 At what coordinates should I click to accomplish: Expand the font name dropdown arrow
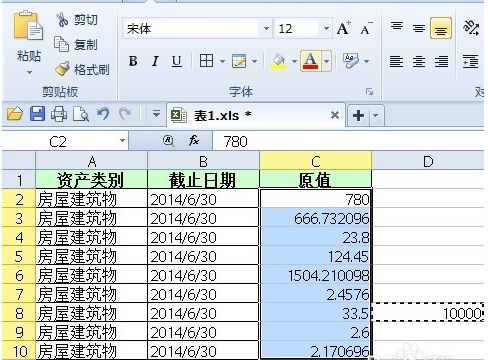pos(266,29)
